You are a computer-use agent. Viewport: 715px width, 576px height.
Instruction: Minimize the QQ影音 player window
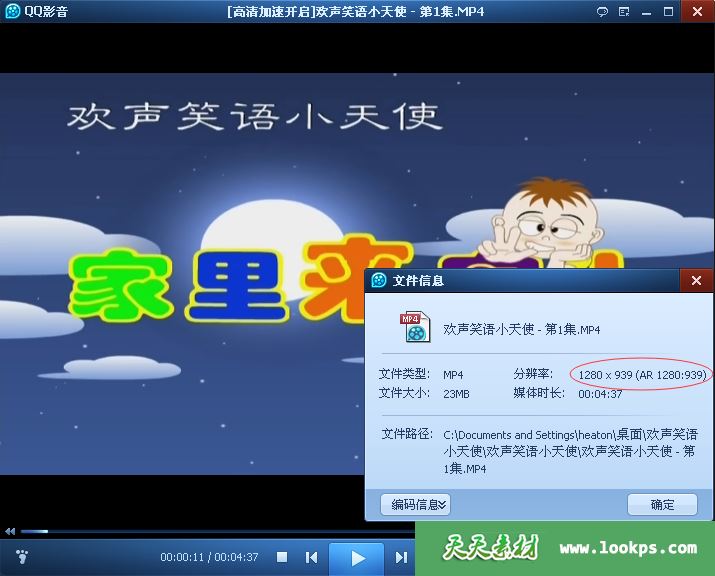coord(648,12)
